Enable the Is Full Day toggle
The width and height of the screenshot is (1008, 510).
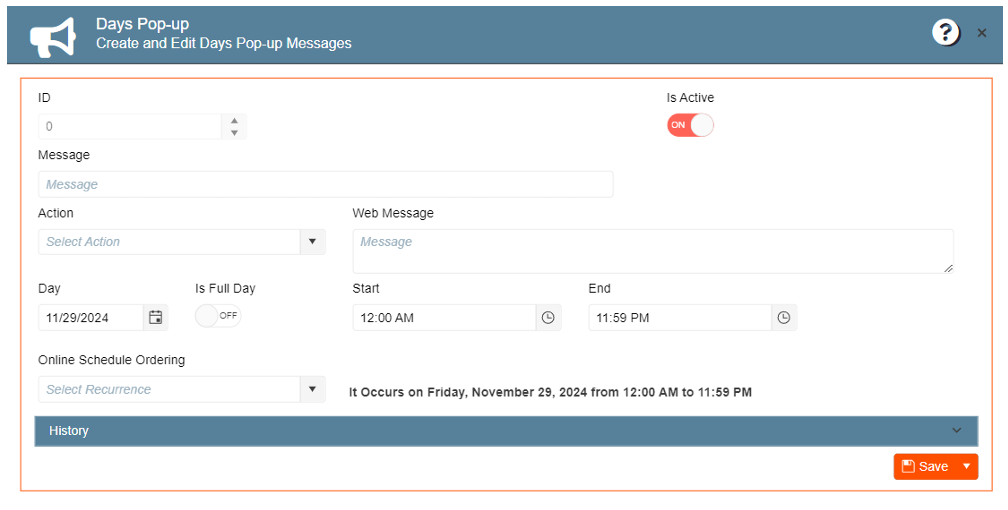coord(218,316)
